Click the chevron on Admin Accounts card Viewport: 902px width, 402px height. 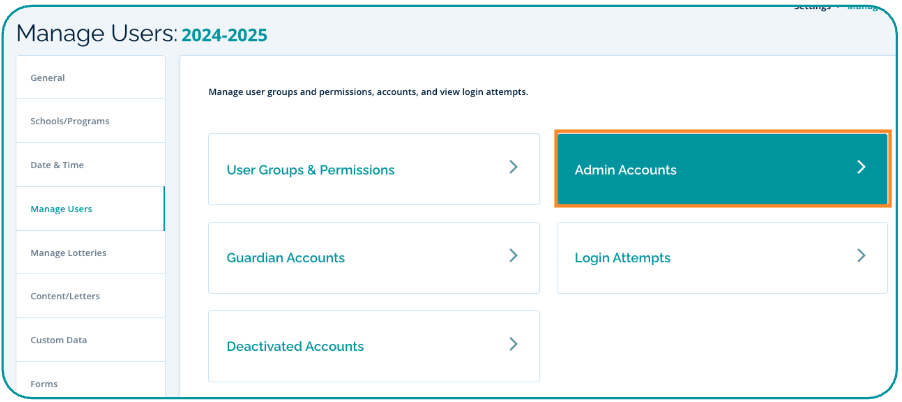[x=861, y=168]
